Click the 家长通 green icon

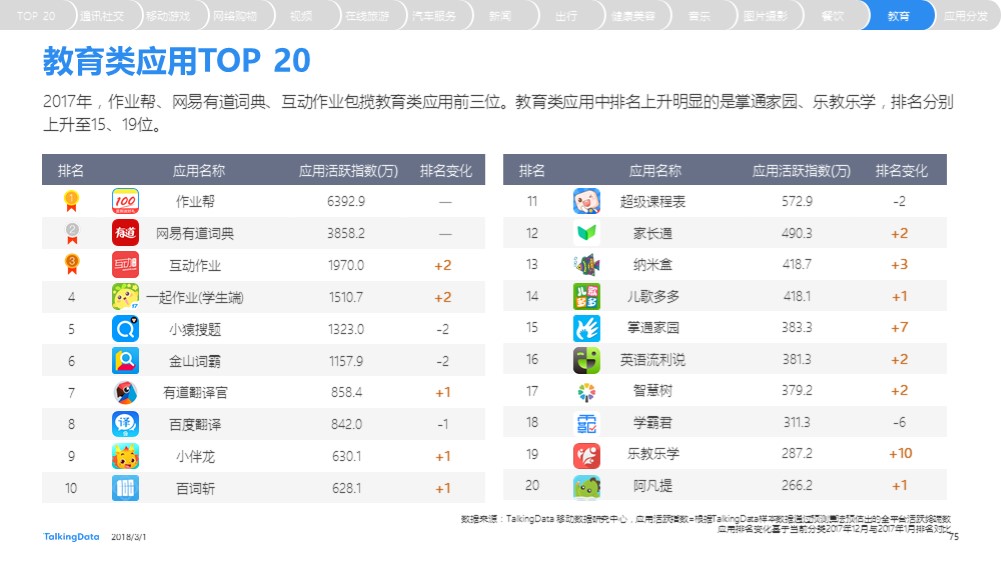586,233
